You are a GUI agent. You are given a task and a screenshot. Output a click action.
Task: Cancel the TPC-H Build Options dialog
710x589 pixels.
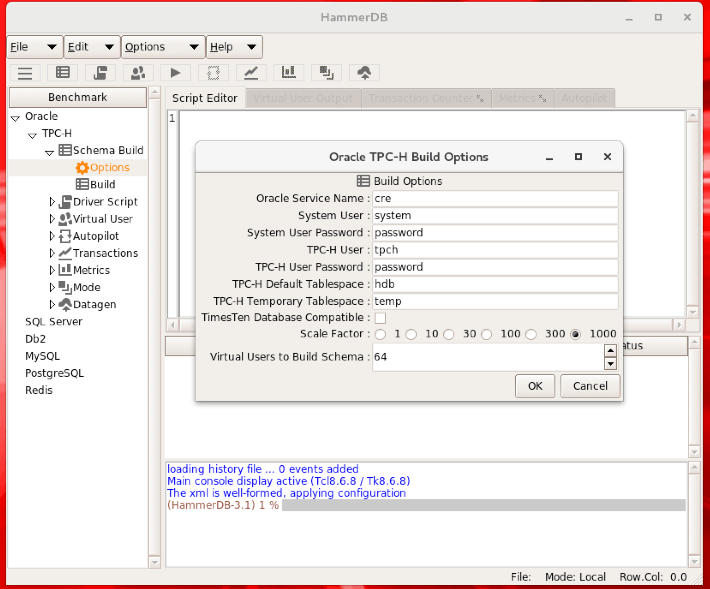(x=590, y=386)
